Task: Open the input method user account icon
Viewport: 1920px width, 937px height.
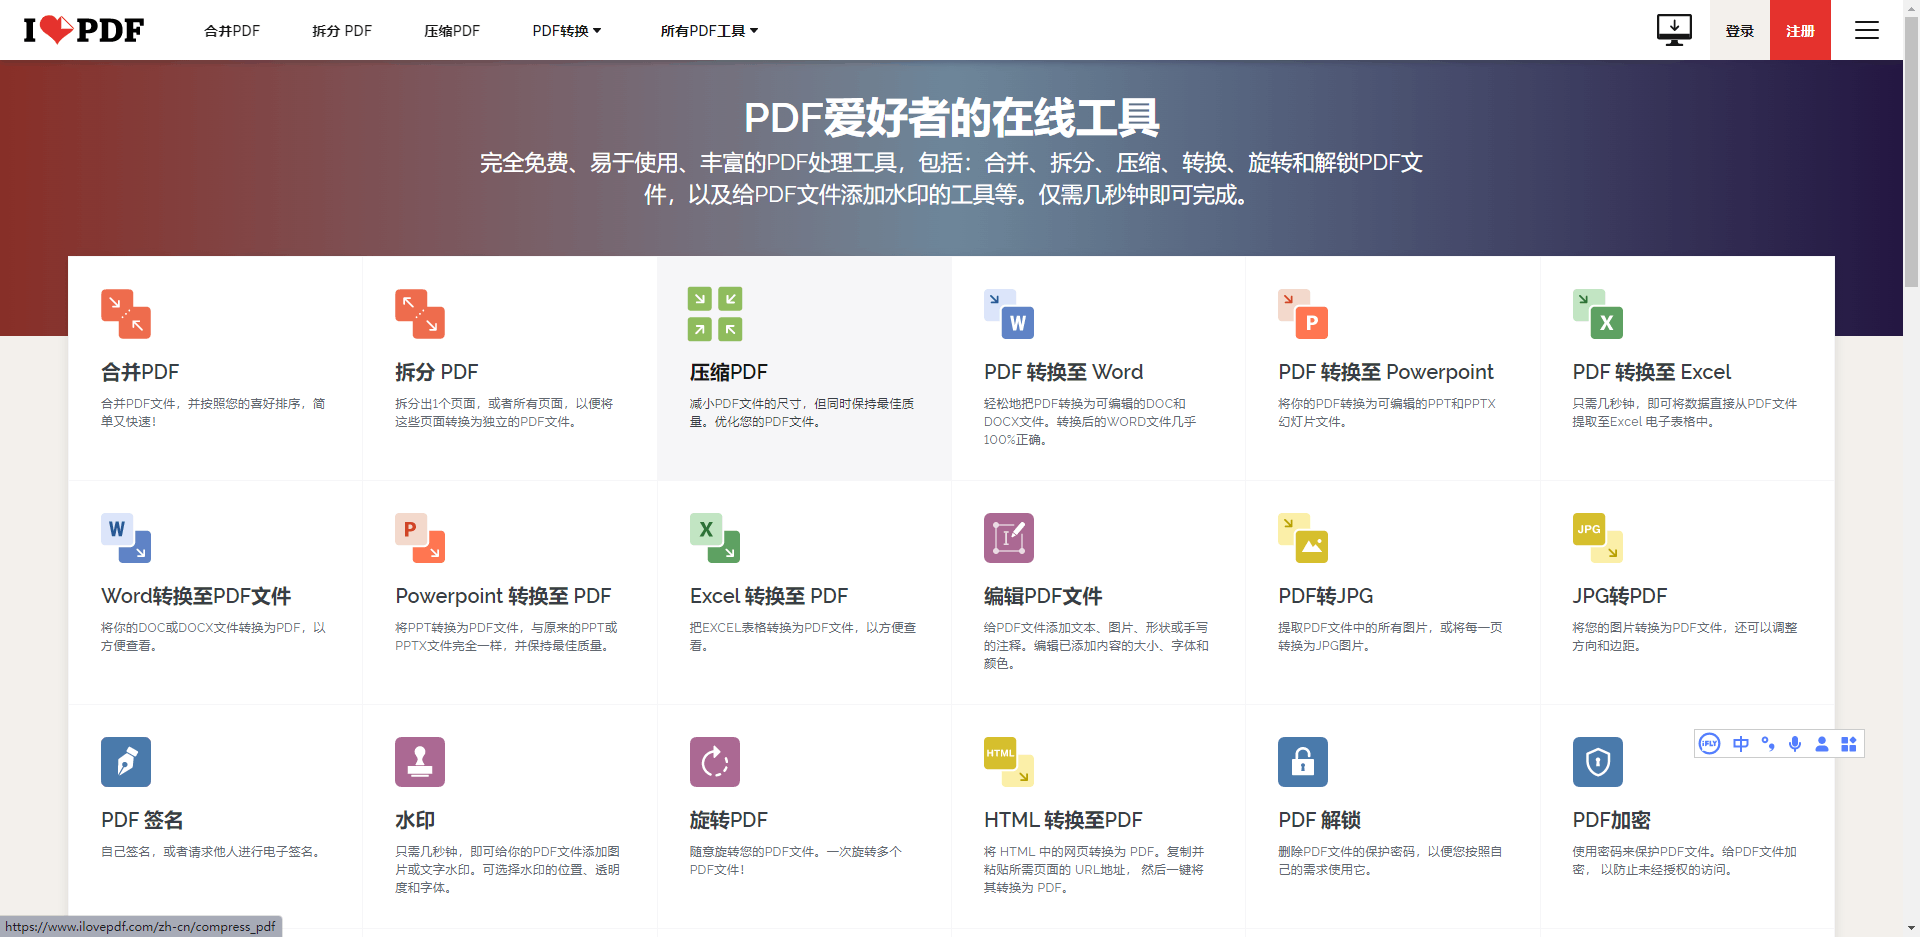Action: 1822,744
